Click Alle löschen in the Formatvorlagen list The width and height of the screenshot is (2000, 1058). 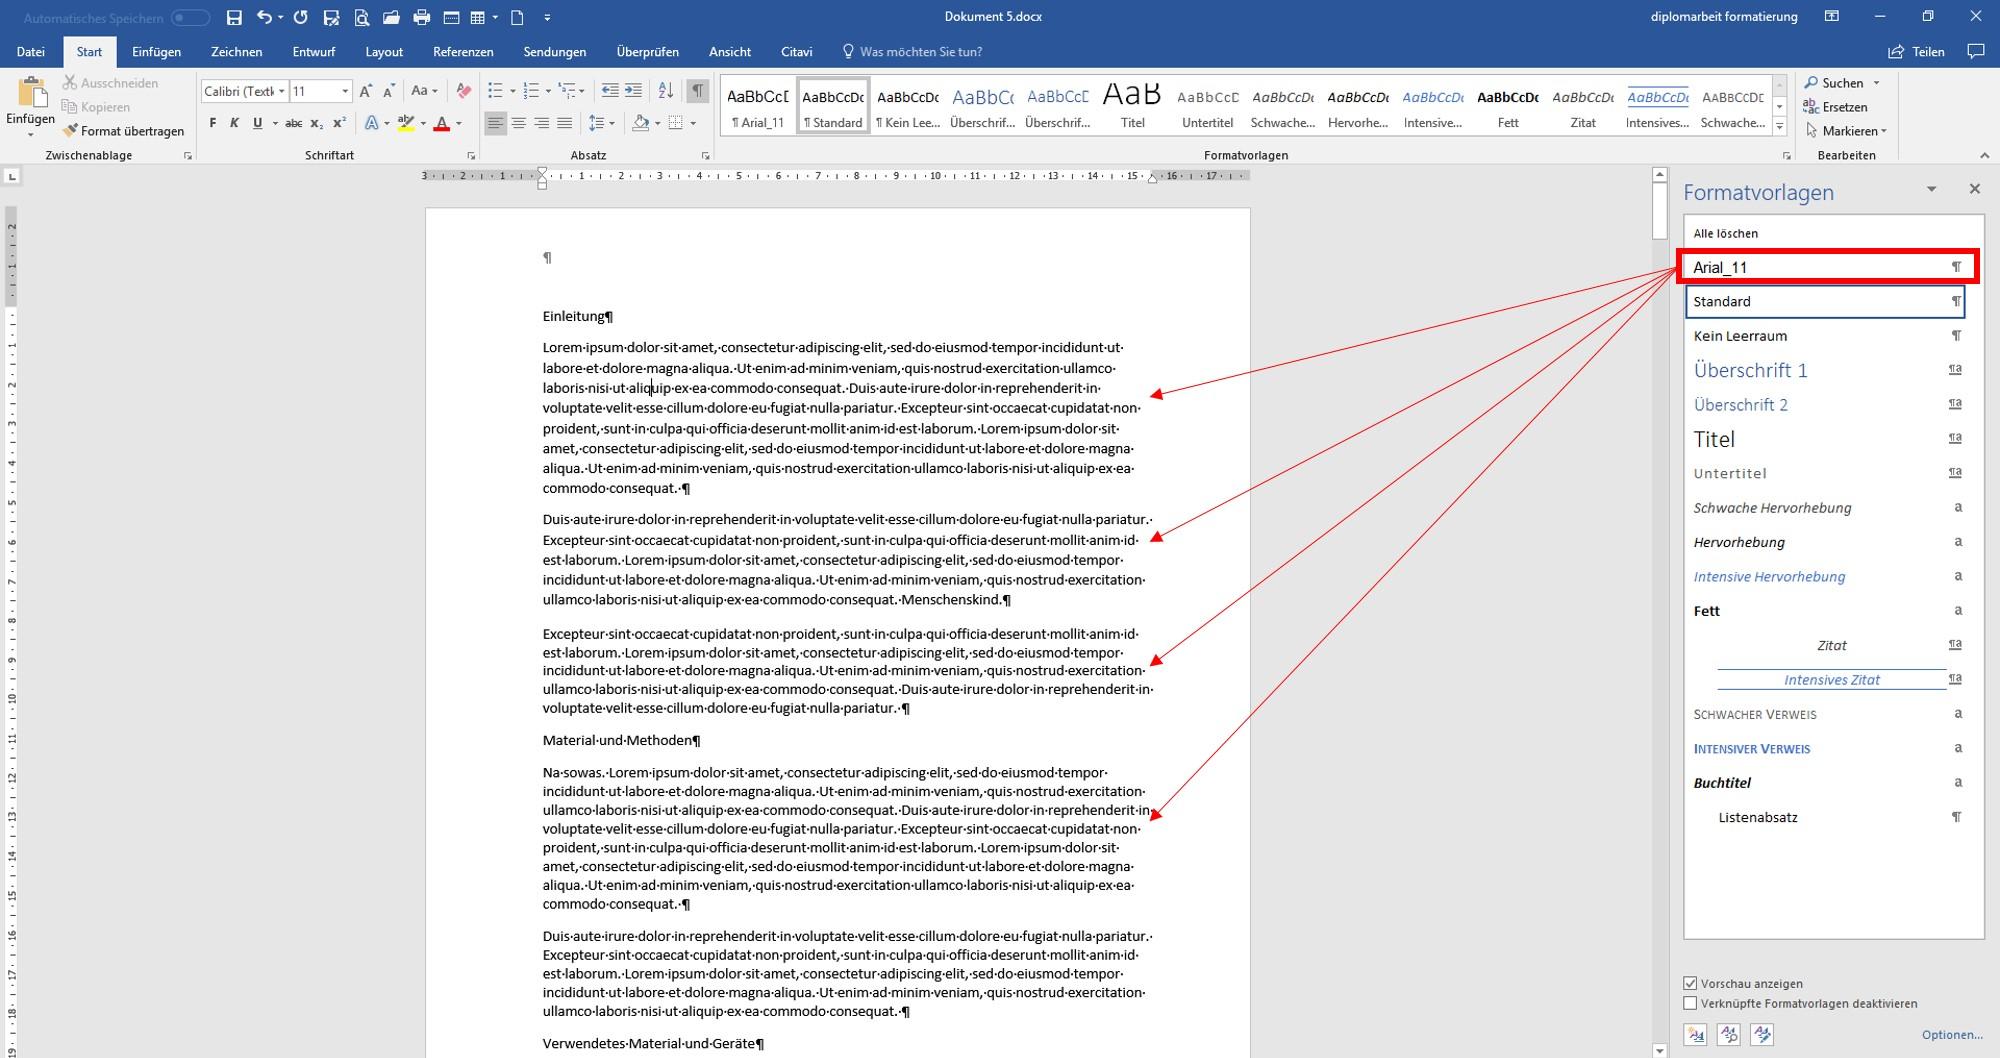coord(1725,233)
